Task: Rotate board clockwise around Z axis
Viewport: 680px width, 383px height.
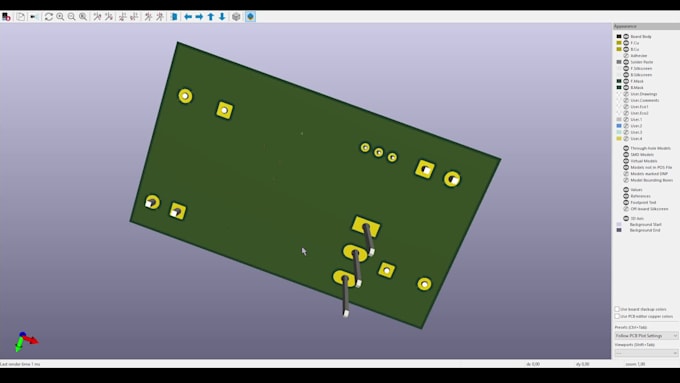Action: (x=148, y=16)
